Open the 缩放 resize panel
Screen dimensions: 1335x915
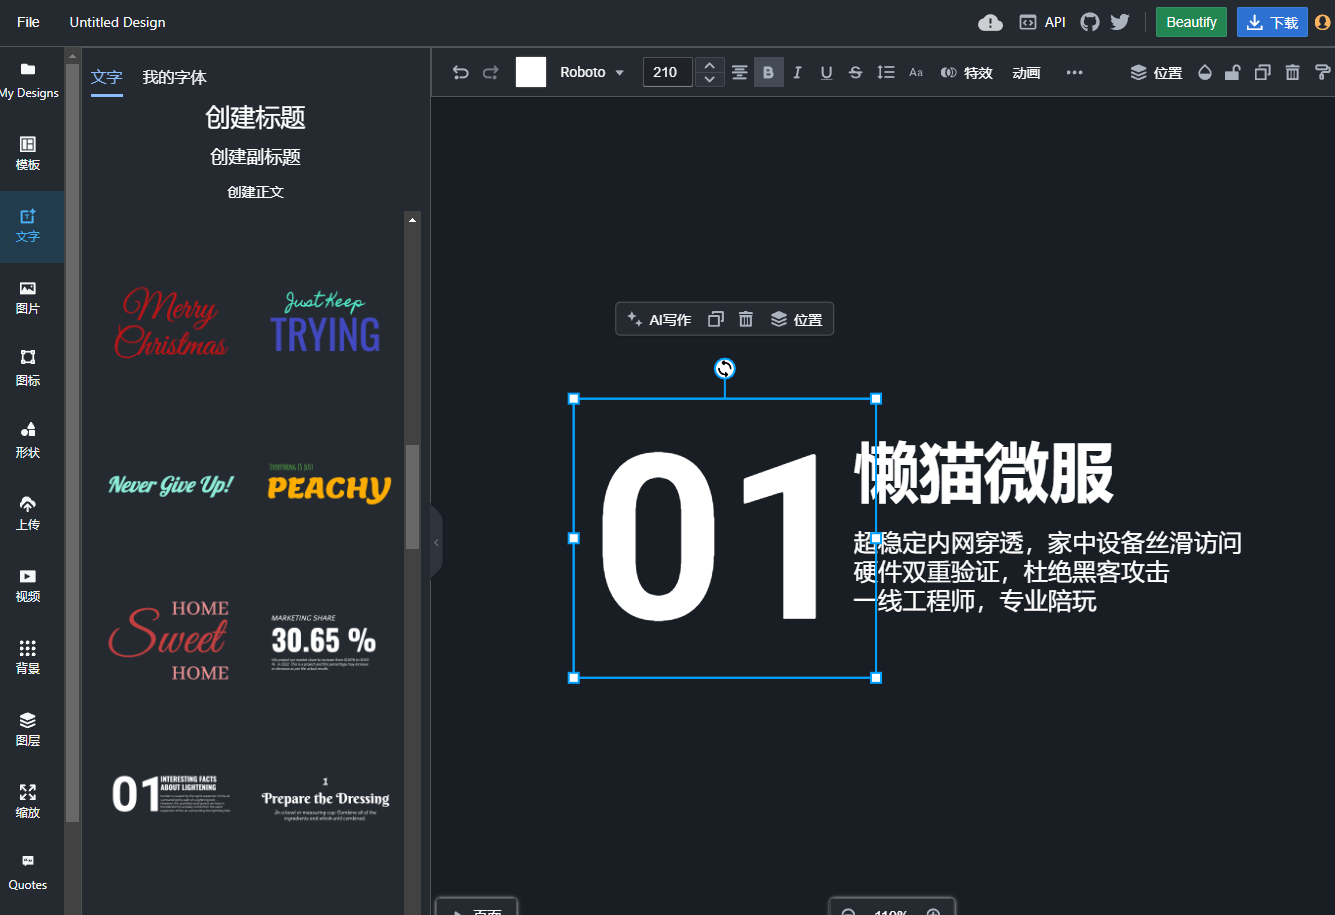point(28,802)
